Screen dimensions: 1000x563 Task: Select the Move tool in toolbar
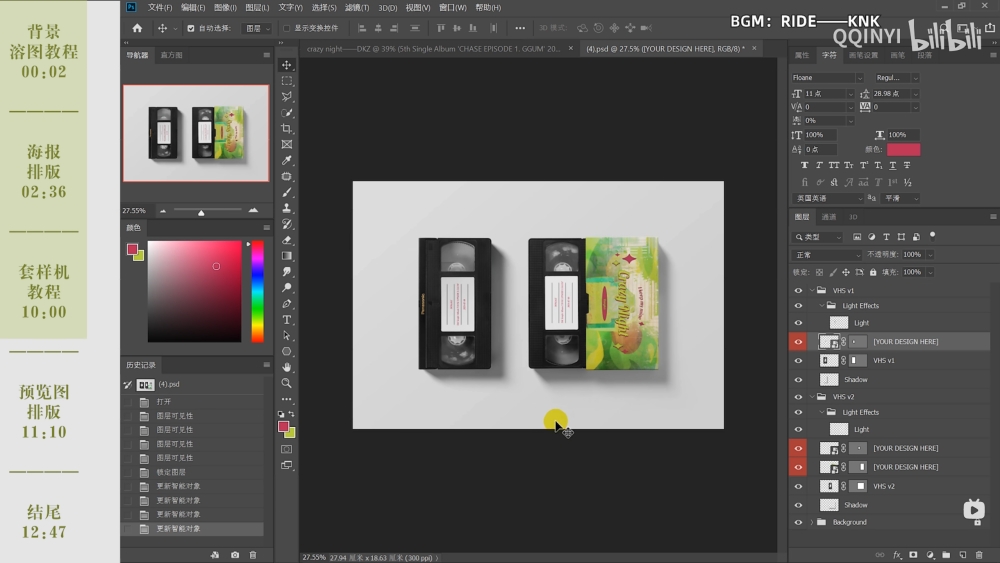(x=287, y=65)
